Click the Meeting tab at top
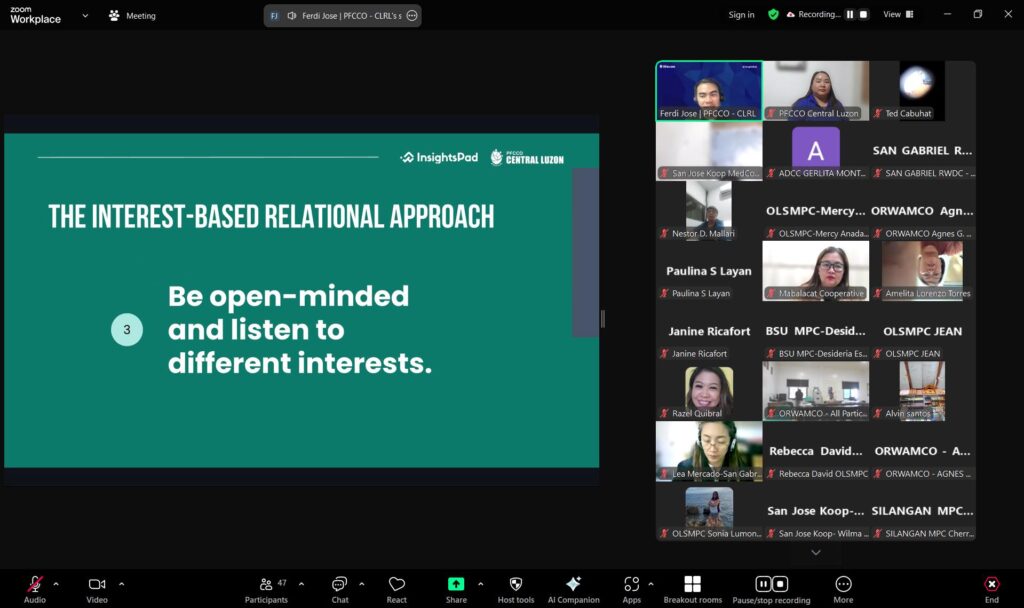1024x608 pixels. (133, 16)
